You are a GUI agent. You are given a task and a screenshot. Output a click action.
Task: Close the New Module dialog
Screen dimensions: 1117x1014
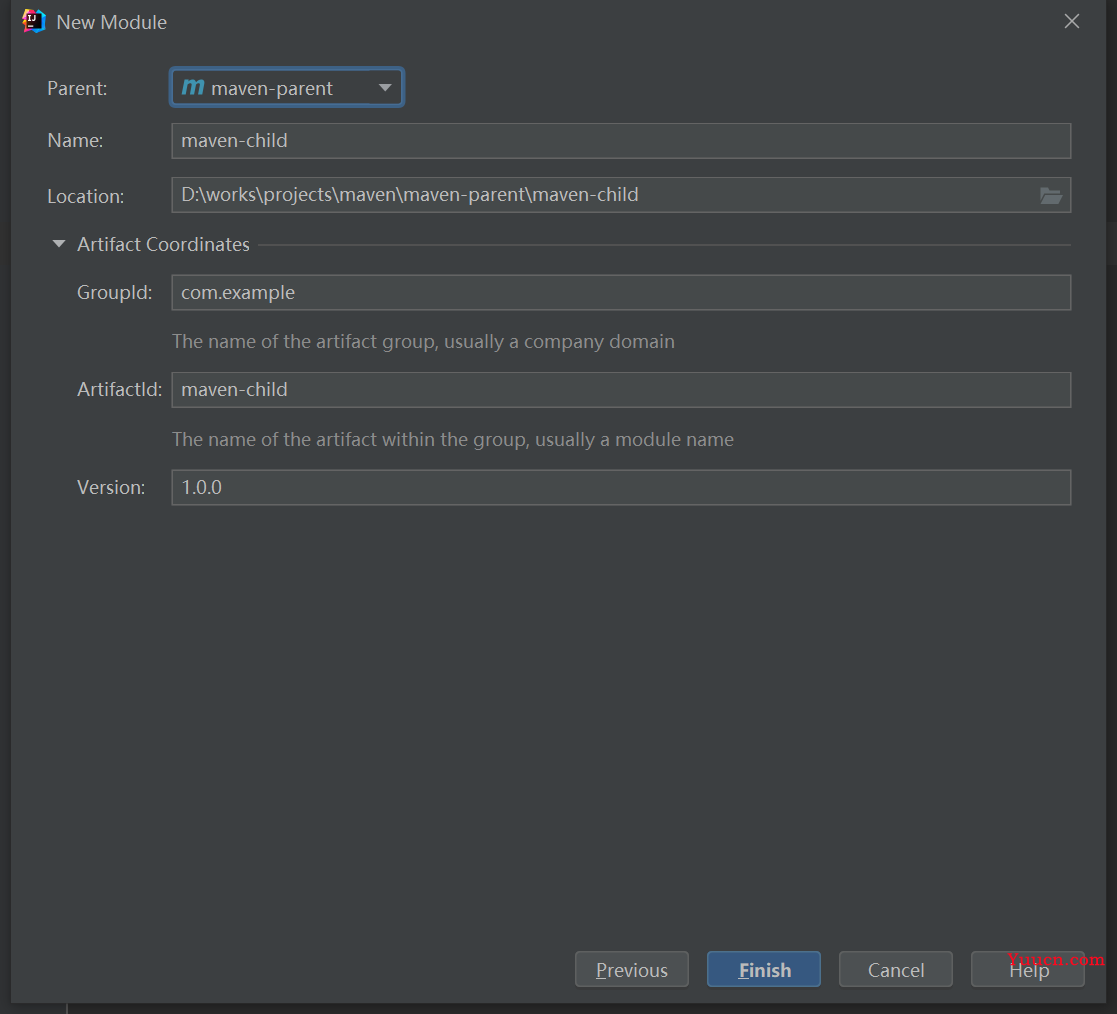click(1071, 21)
